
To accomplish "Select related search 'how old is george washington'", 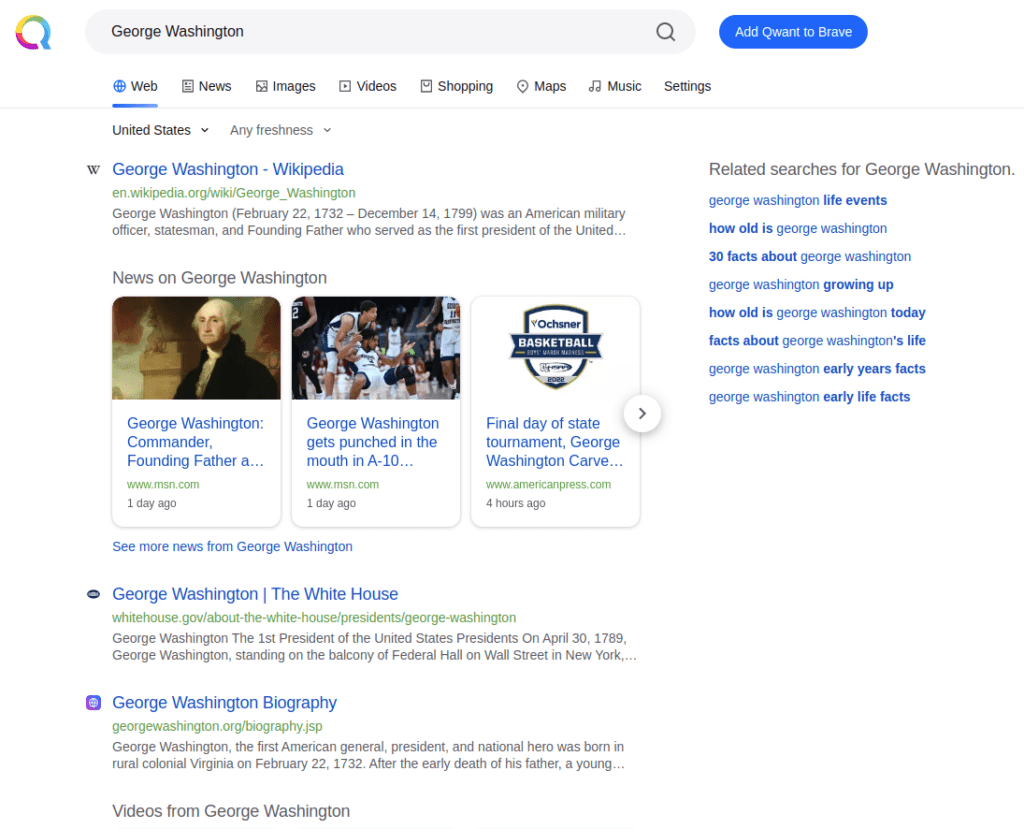I will [x=798, y=229].
